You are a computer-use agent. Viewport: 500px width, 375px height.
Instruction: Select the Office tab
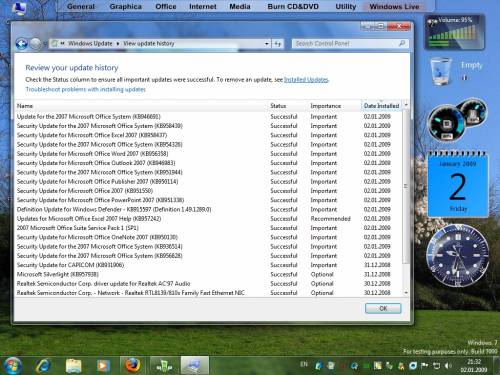(x=166, y=6)
